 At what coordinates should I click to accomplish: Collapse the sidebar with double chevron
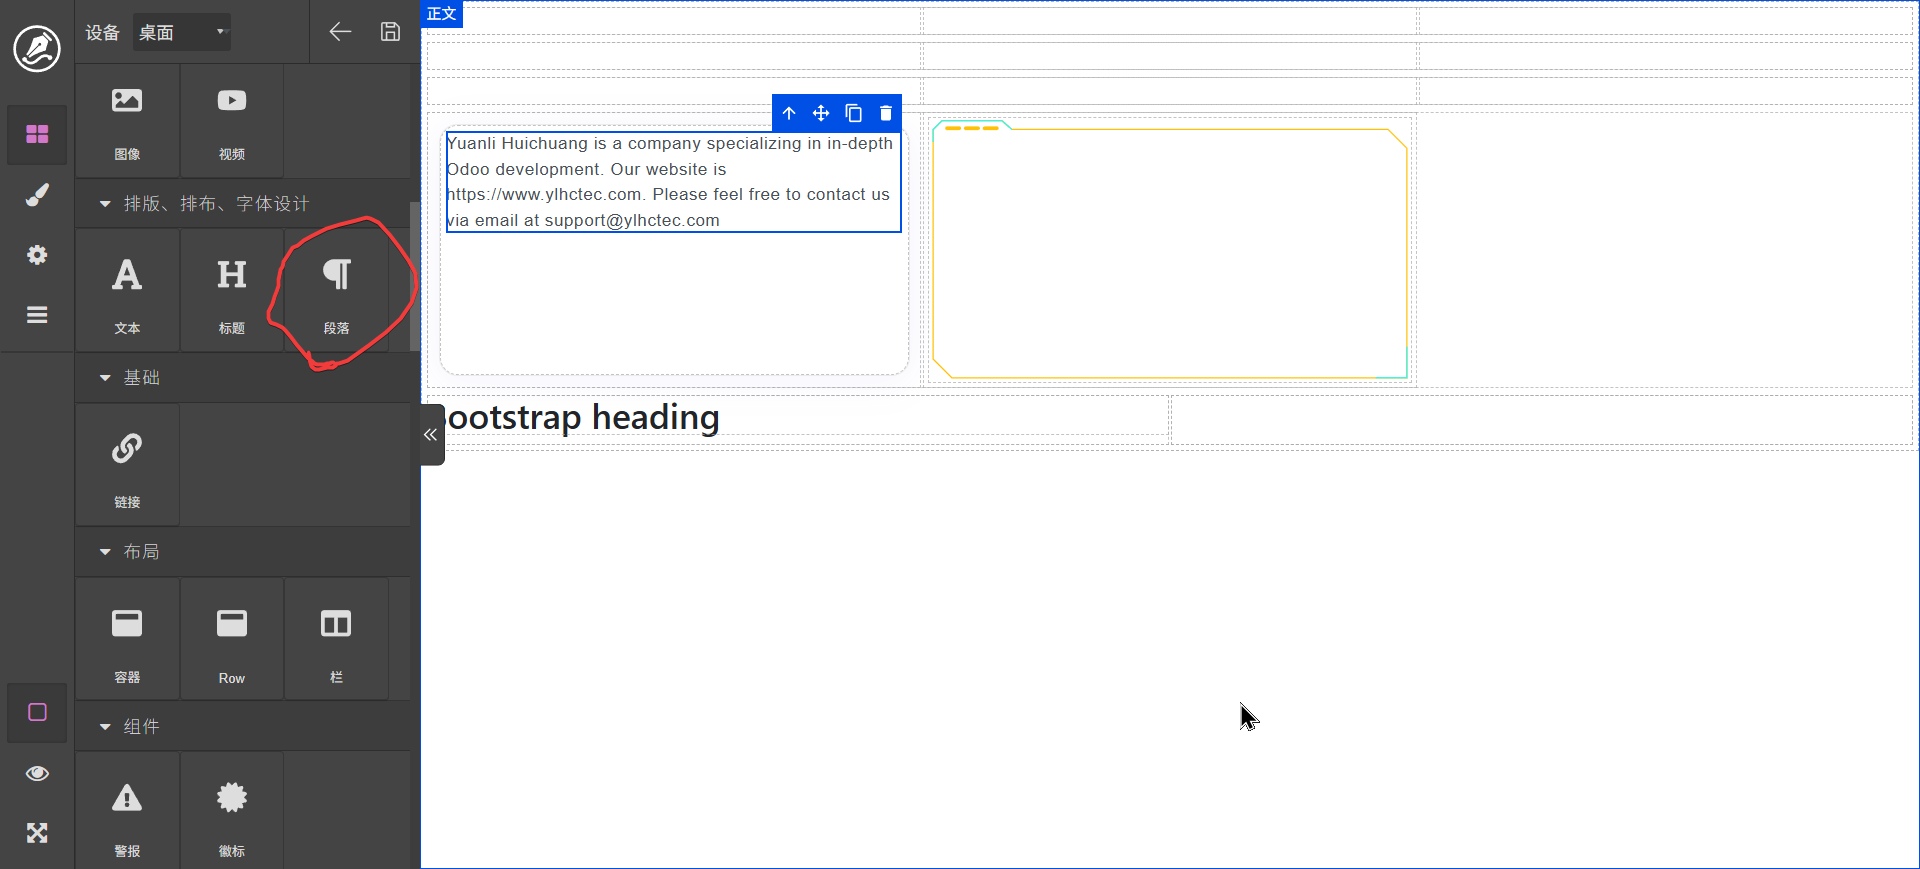coord(431,435)
